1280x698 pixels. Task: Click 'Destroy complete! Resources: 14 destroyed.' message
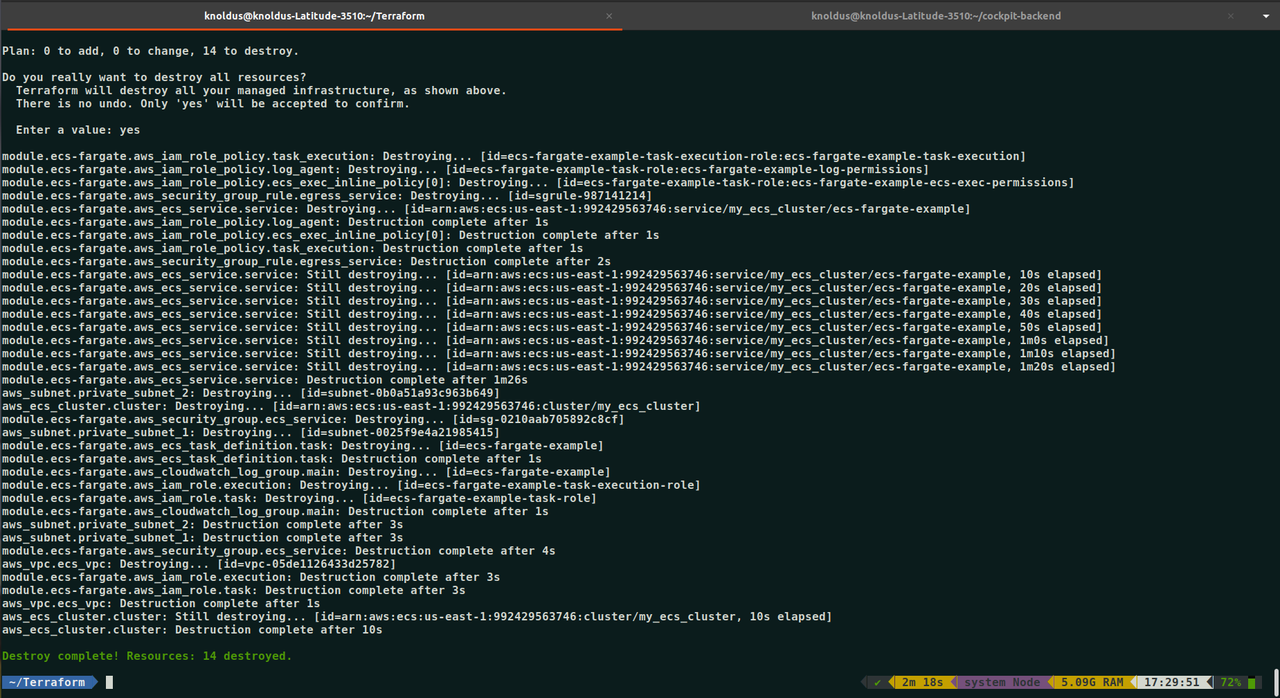pyautogui.click(x=147, y=656)
